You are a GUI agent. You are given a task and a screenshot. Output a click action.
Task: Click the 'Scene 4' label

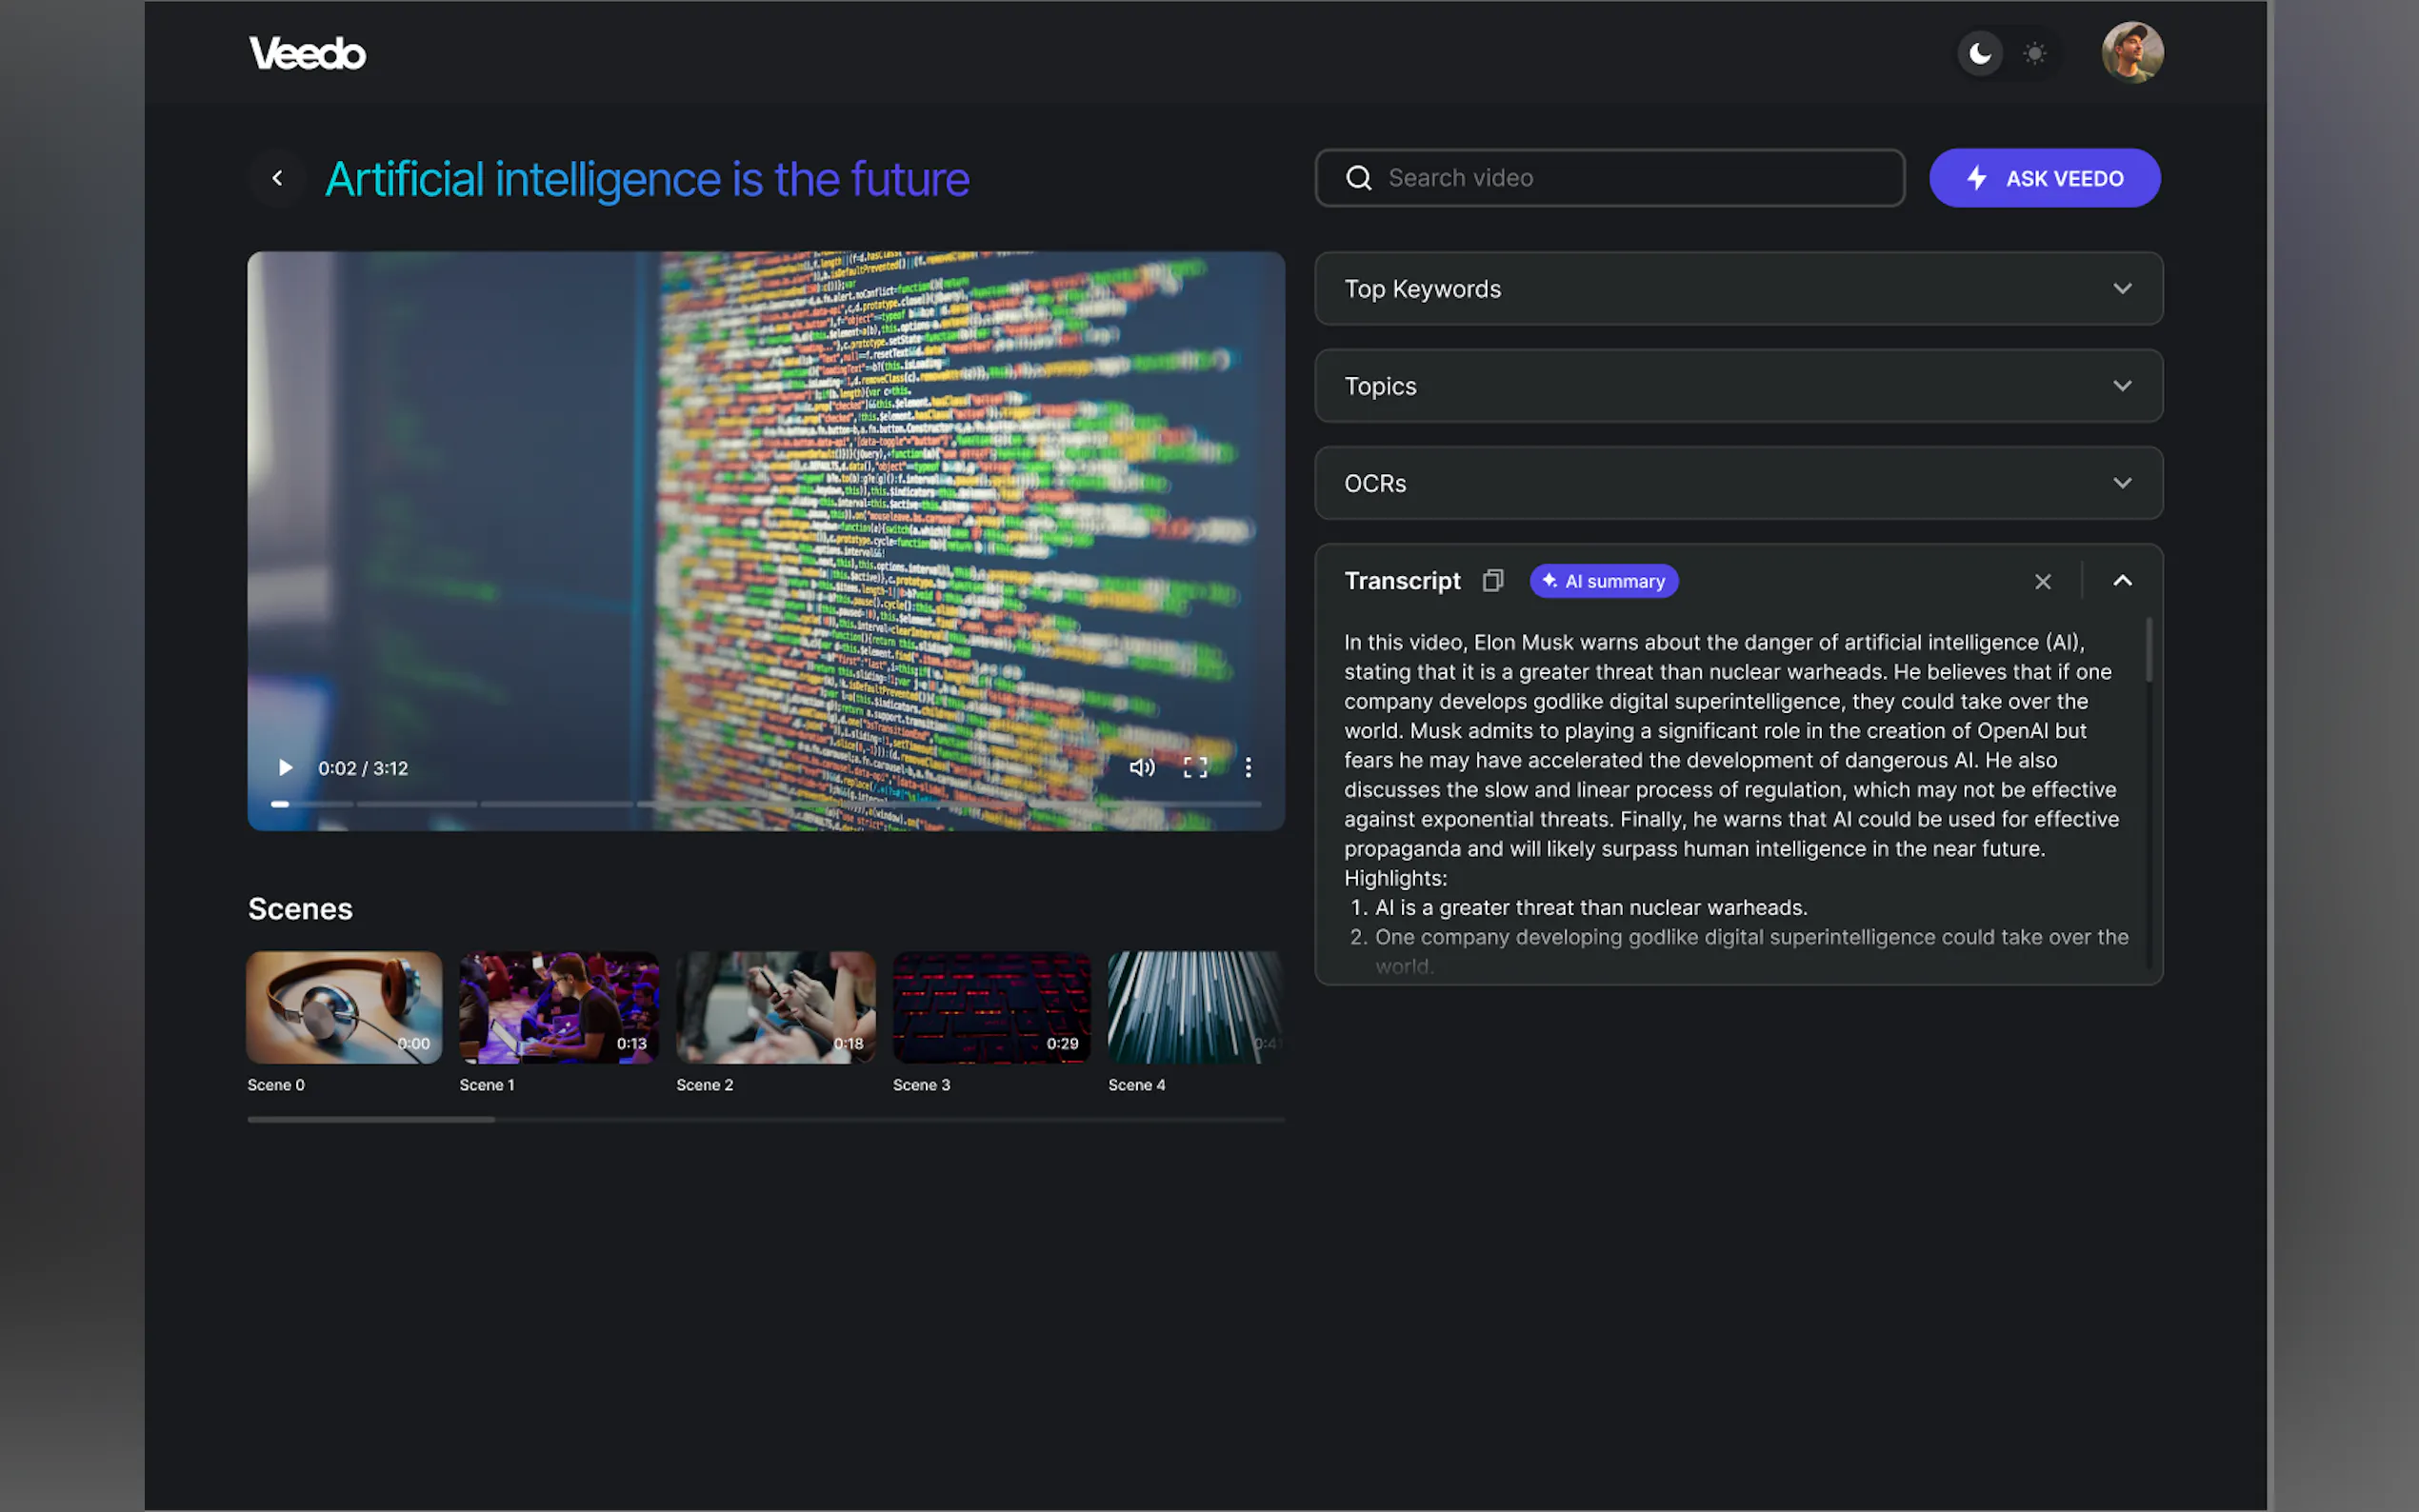[x=1137, y=1085]
